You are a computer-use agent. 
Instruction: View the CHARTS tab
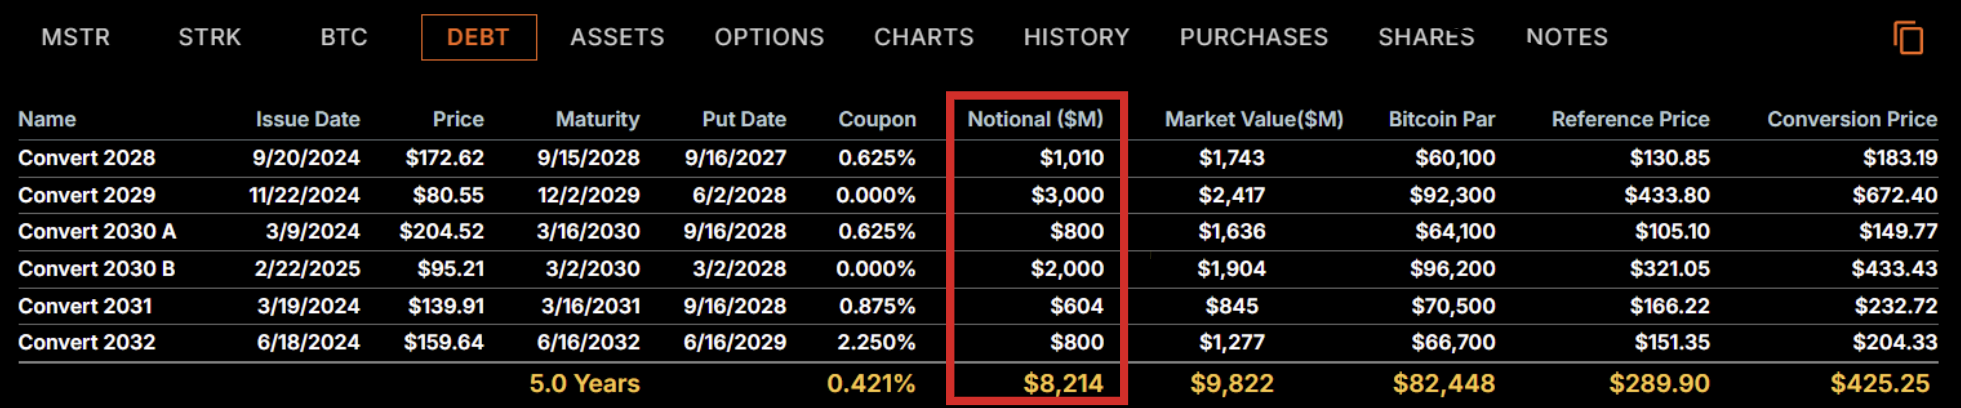(924, 38)
